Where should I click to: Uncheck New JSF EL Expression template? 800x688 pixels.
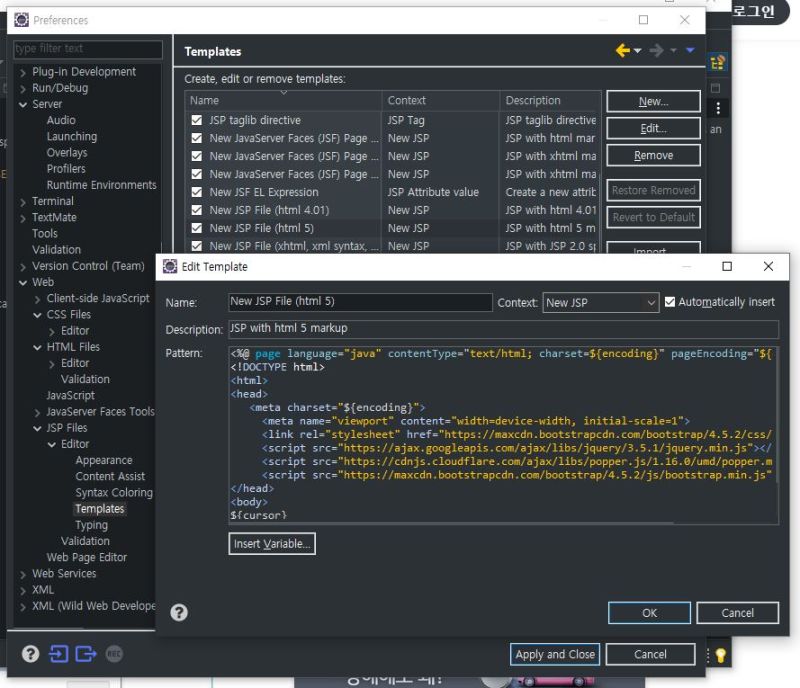tap(196, 192)
